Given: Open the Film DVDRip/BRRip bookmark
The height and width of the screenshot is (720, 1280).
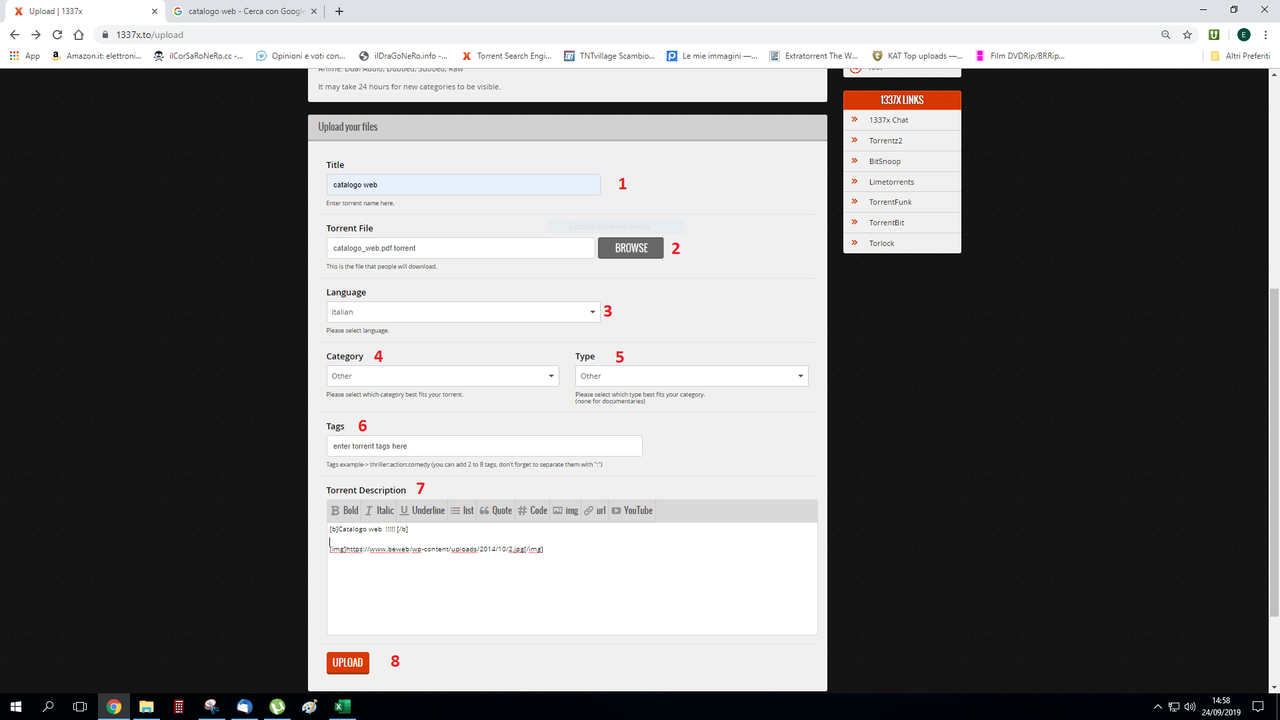Looking at the screenshot, I should coord(1020,56).
